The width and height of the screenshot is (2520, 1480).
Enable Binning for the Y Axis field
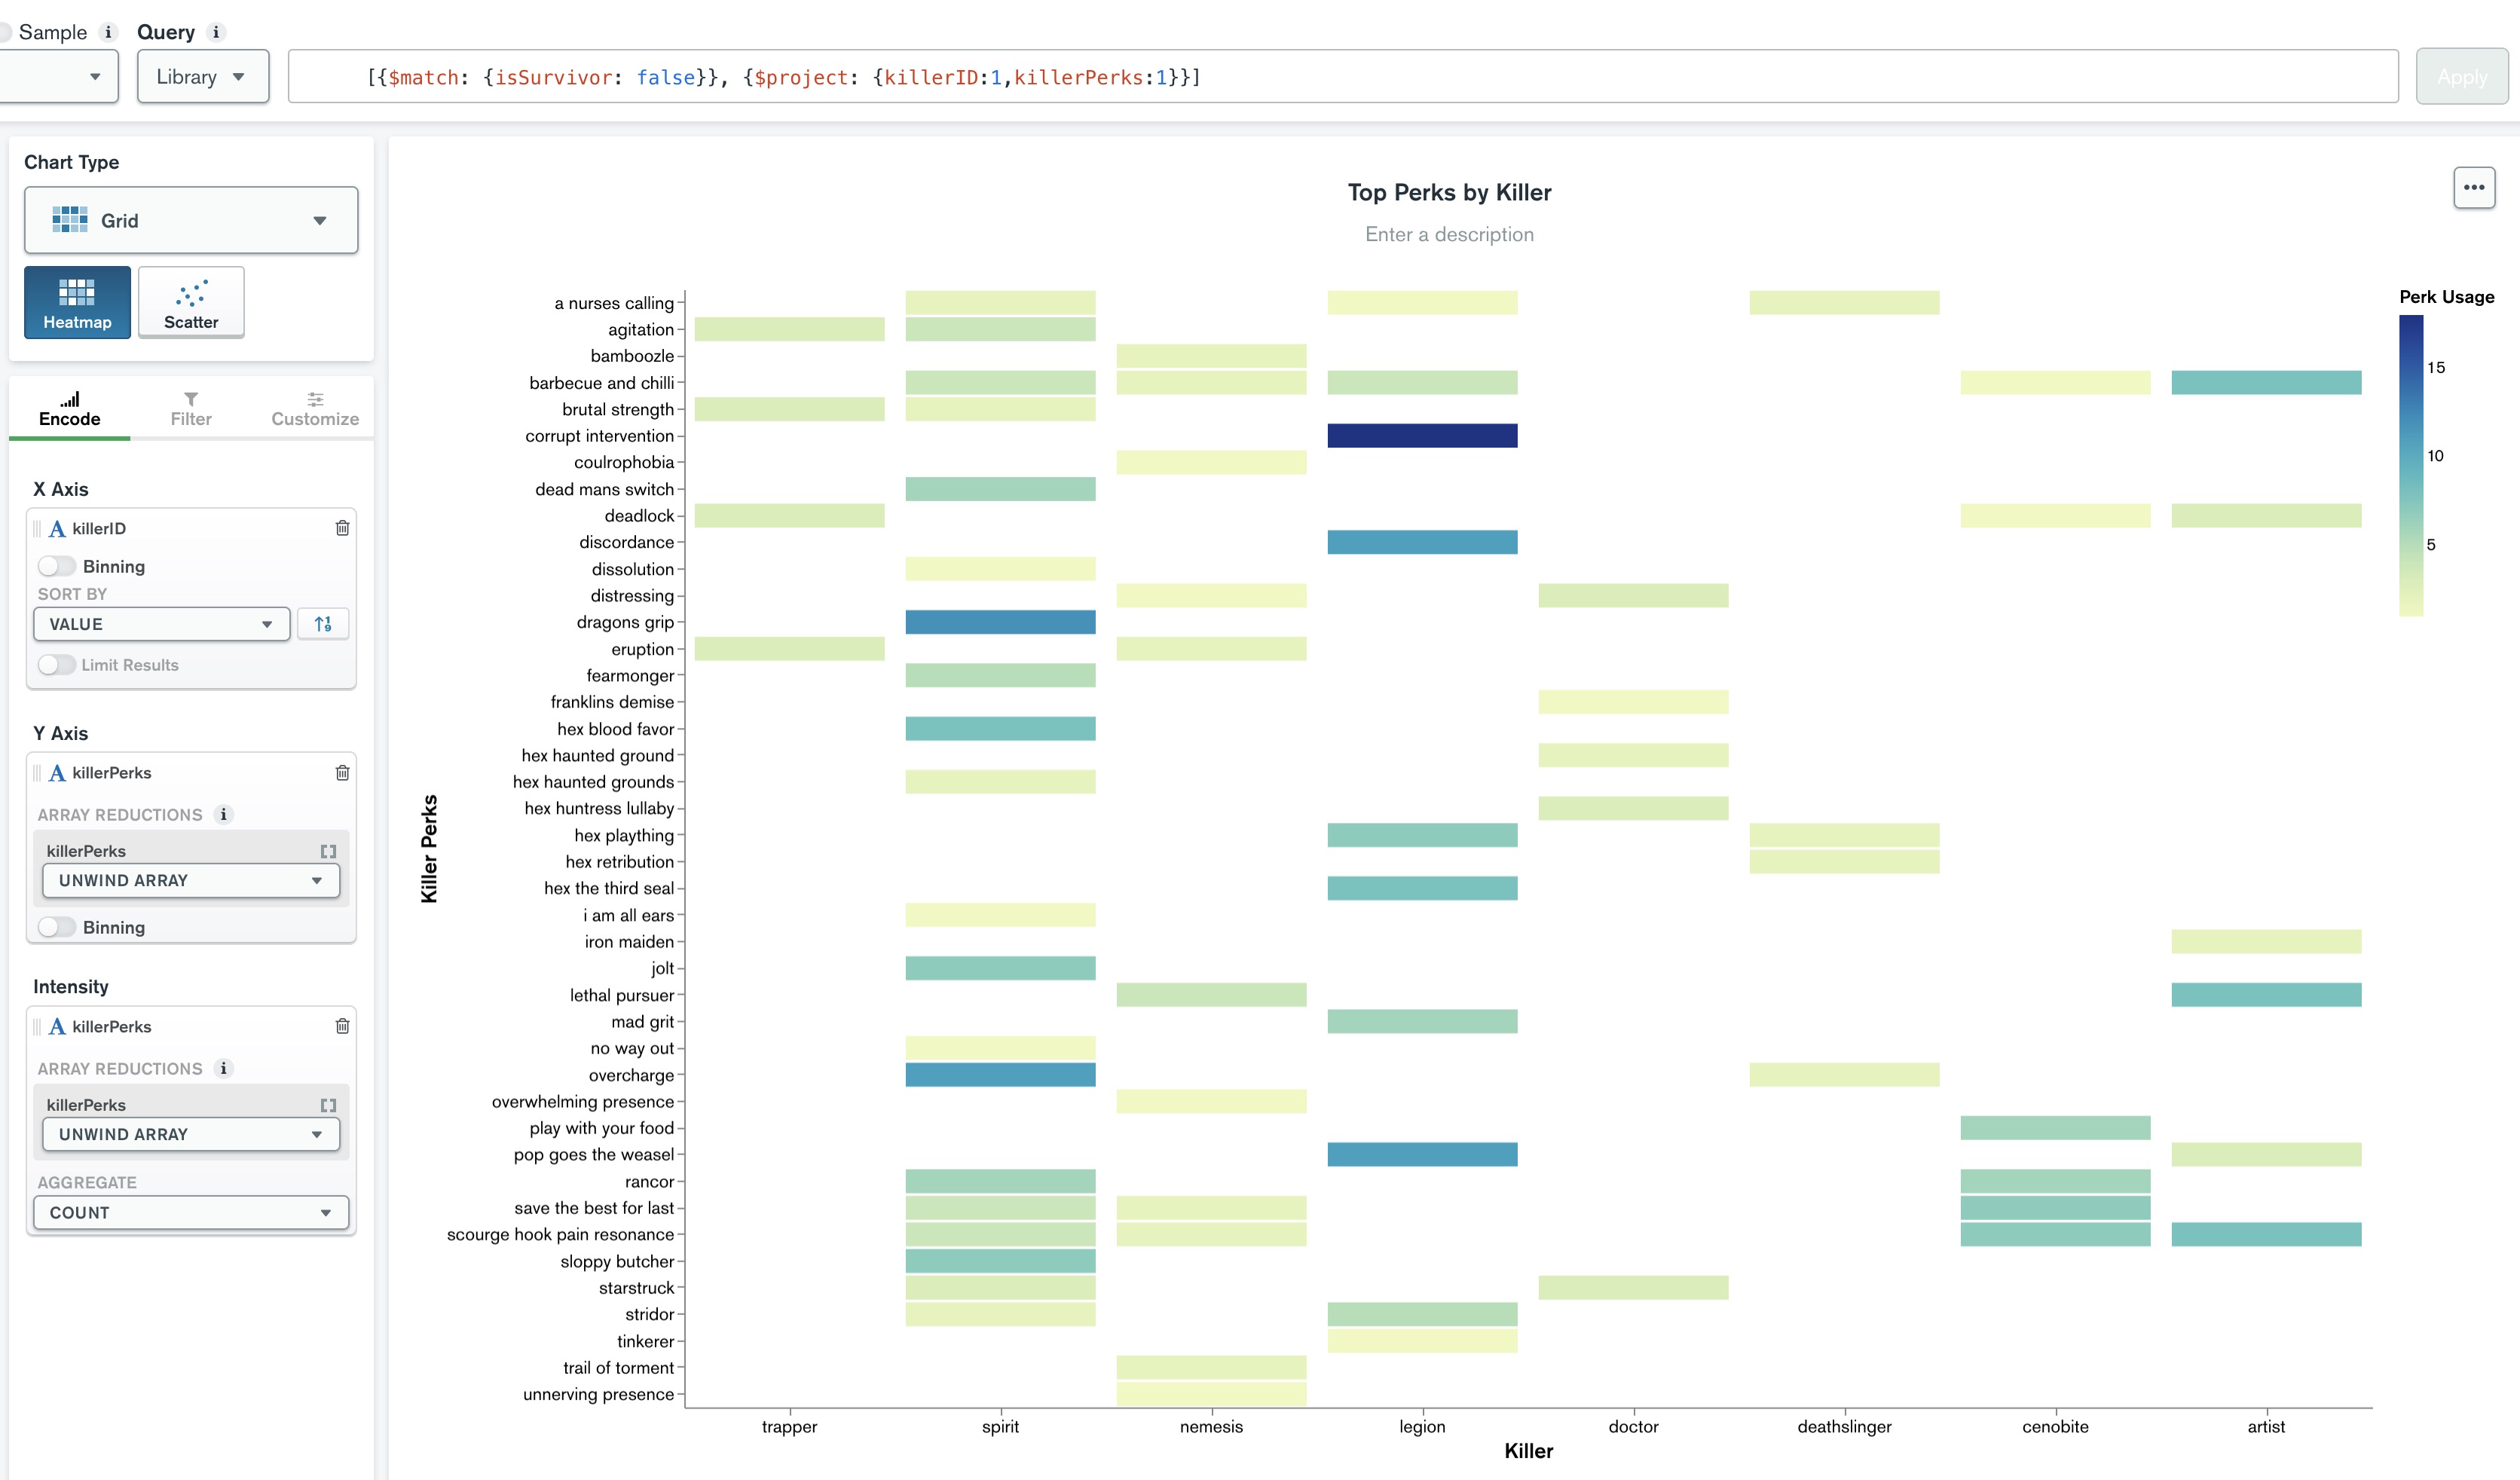point(58,927)
